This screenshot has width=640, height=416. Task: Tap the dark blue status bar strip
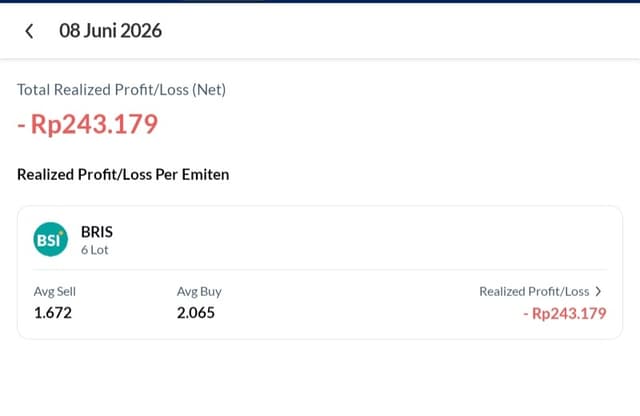[x=320, y=1]
